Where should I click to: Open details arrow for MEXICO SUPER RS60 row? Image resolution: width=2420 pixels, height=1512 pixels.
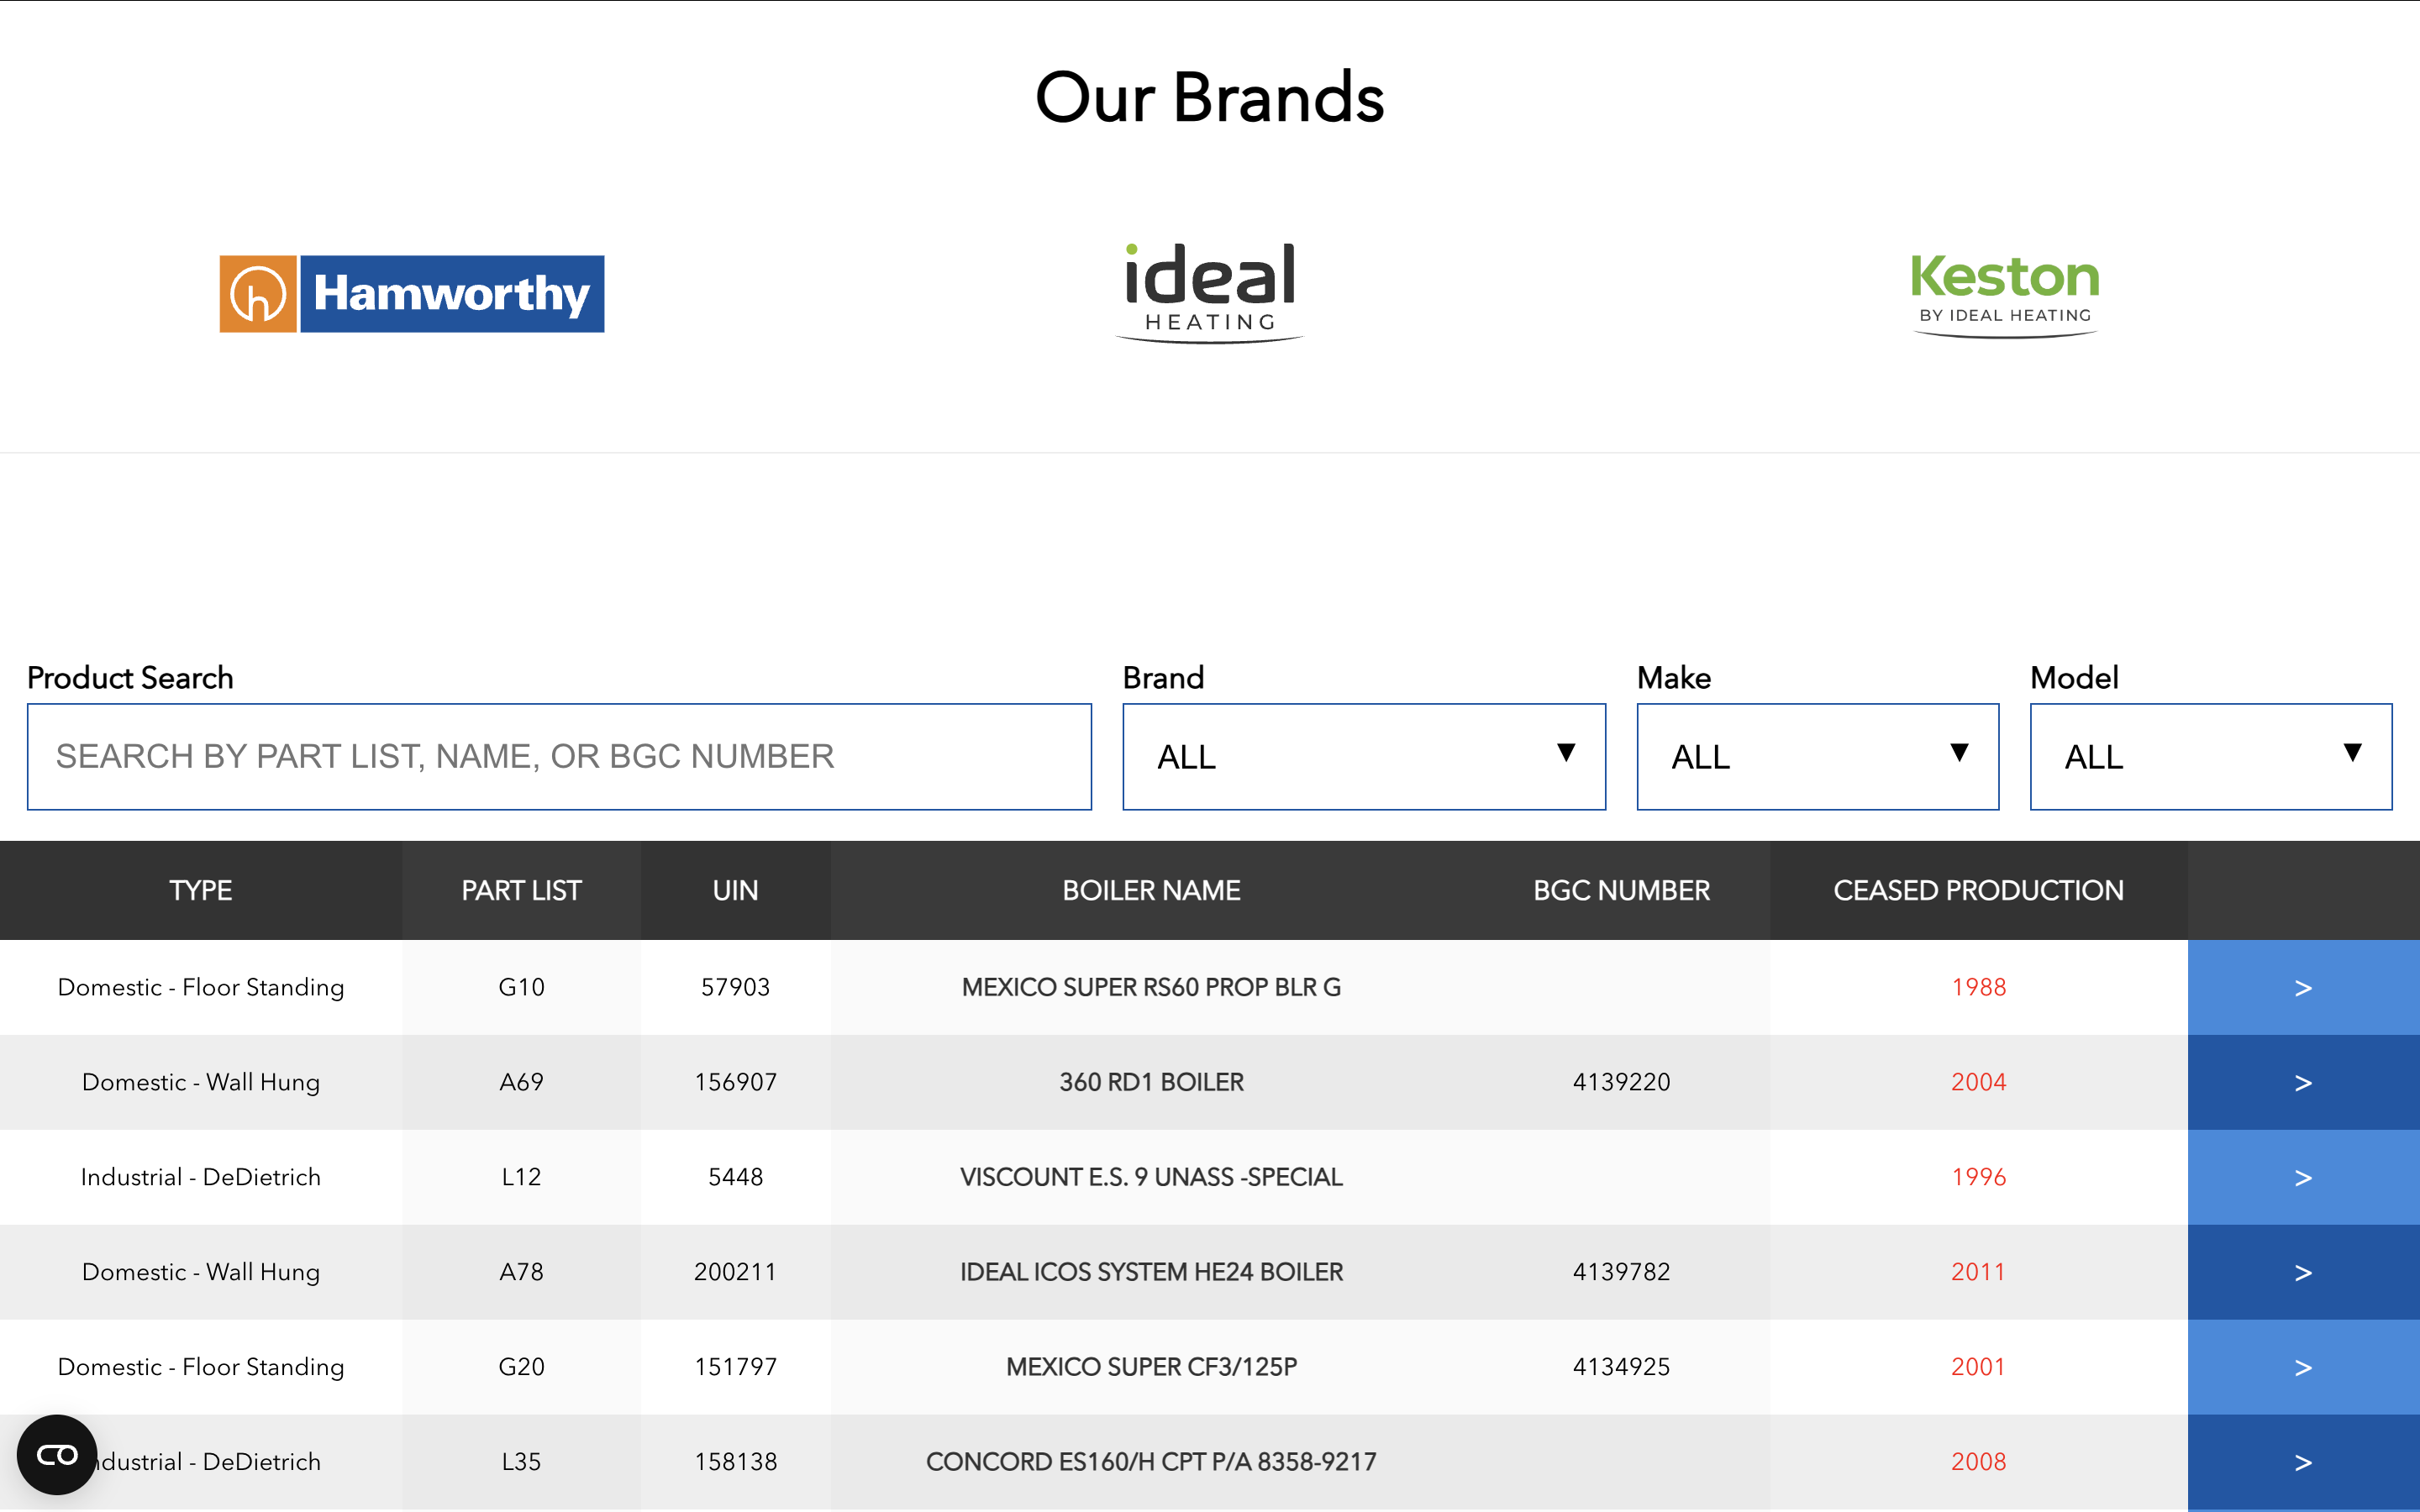(x=2304, y=988)
